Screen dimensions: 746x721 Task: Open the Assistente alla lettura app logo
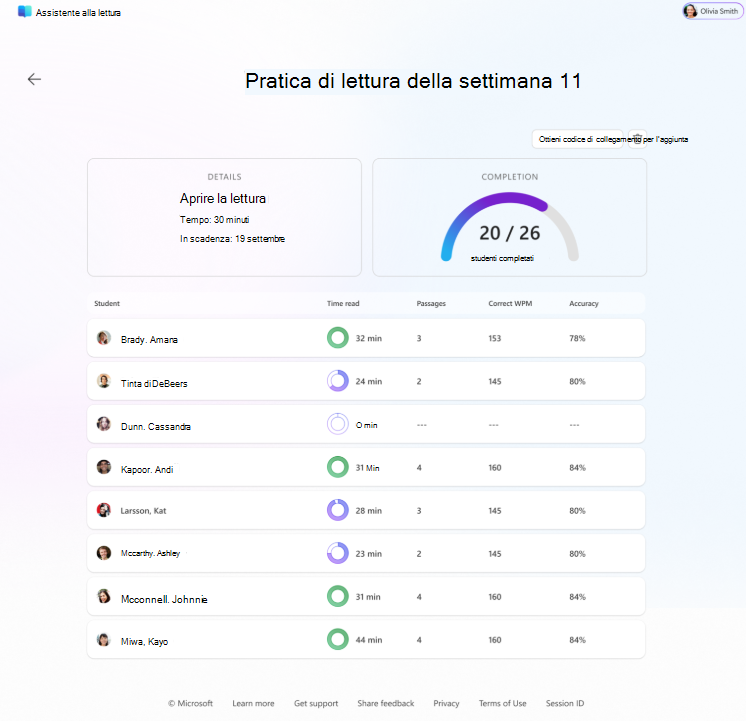click(x=24, y=12)
